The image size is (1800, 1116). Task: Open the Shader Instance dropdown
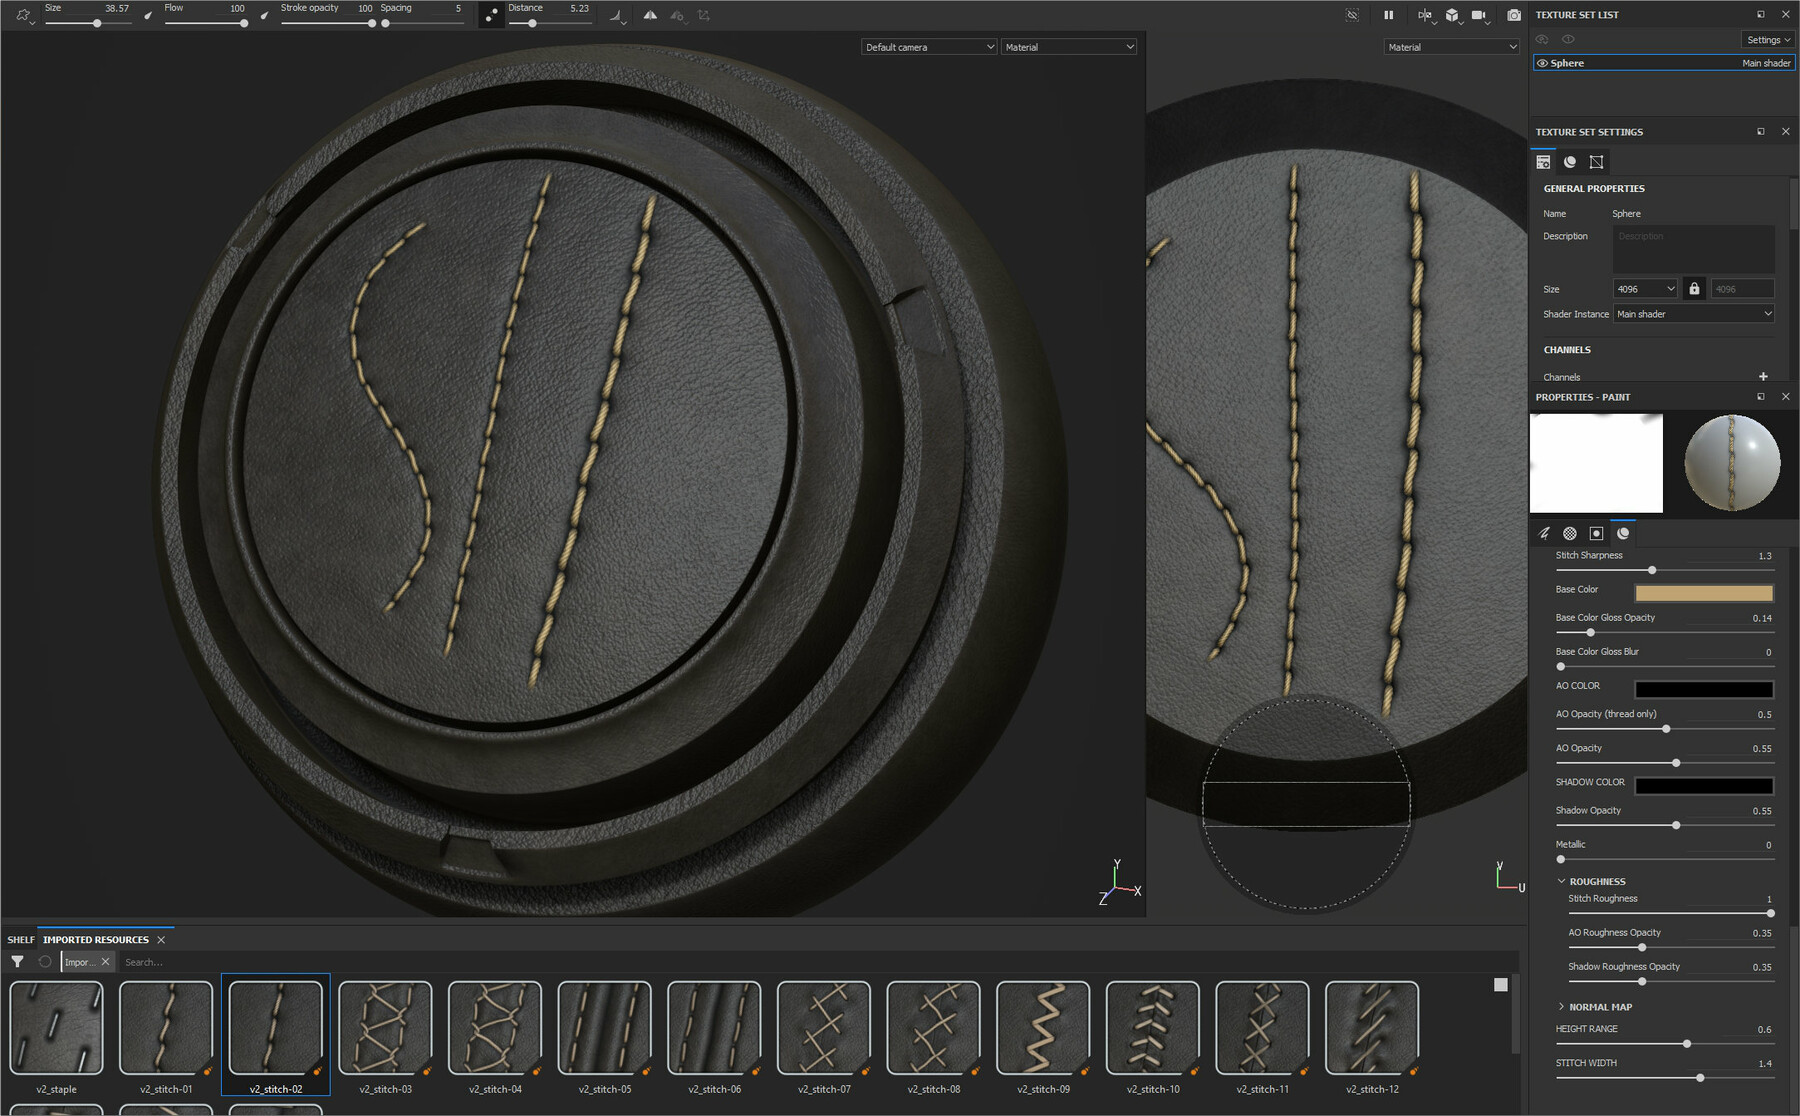pyautogui.click(x=1694, y=314)
